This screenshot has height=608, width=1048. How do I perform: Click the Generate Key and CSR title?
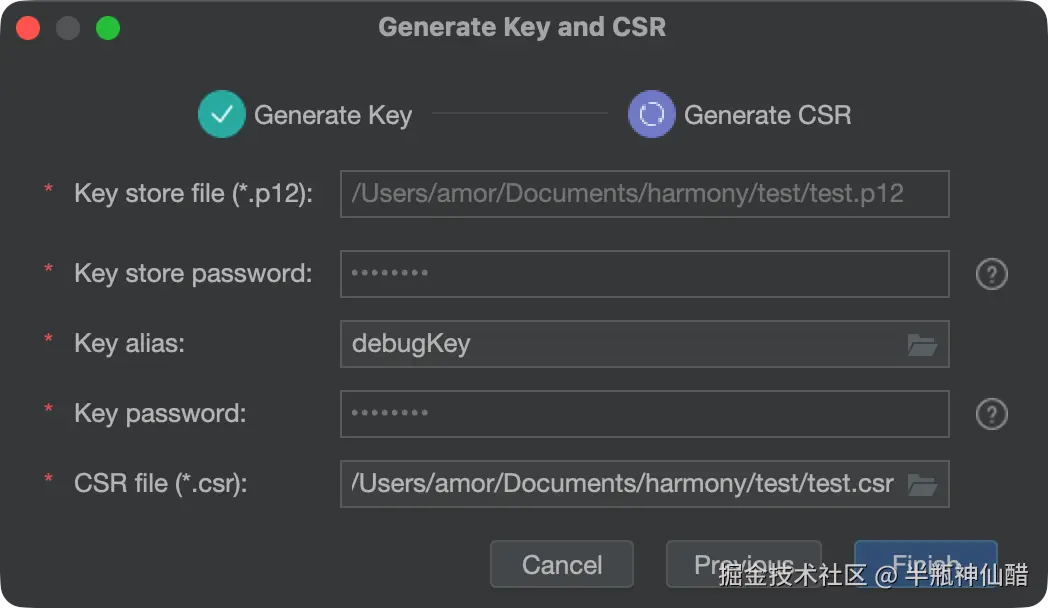coord(522,27)
